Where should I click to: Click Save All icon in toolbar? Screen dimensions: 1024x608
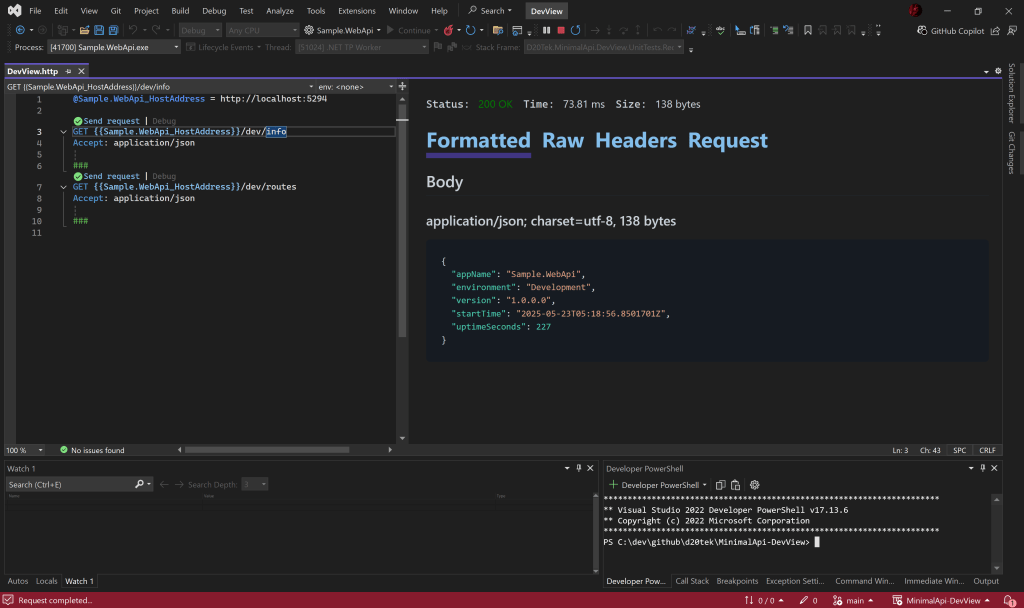coord(113,30)
